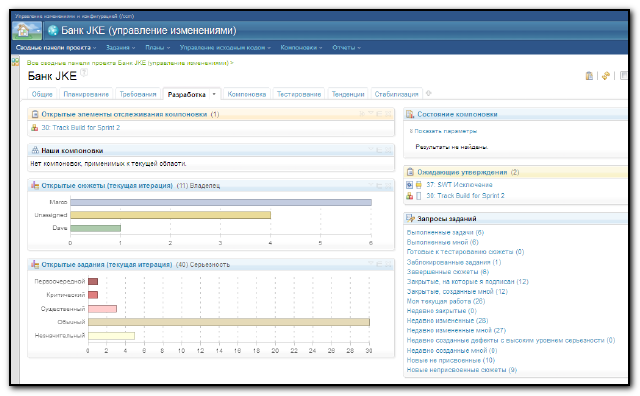
Task: Open the Отчеты menu
Action: pos(347,48)
